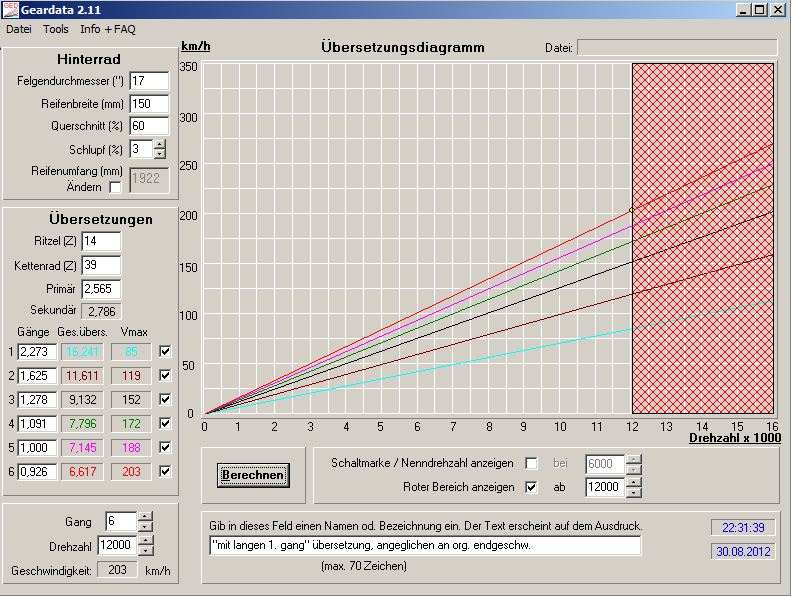Click the Felgendurchmesser input field
The width and height of the screenshot is (791, 596).
(x=149, y=81)
